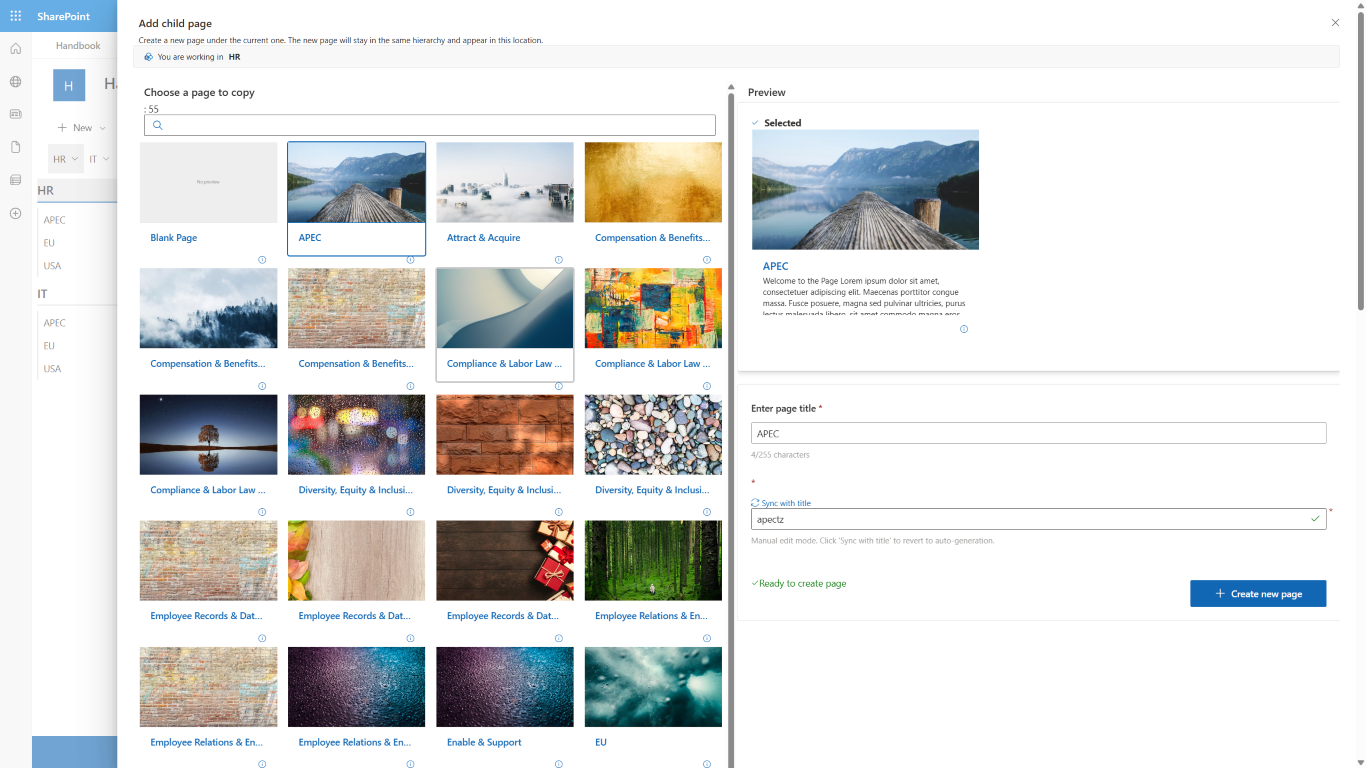The width and height of the screenshot is (1366, 768).
Task: Select the Home icon in left sidebar
Action: click(x=15, y=47)
